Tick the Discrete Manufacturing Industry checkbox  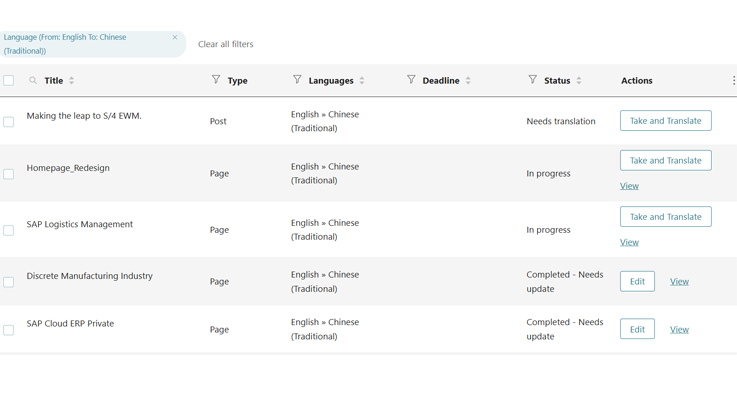click(9, 282)
